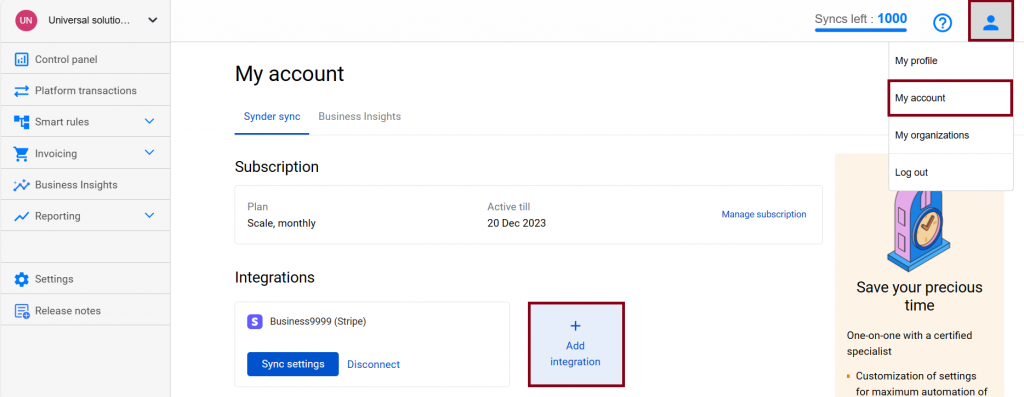Screen dimensions: 1024x397
Task: Click the plus icon in Add integration
Action: click(575, 326)
